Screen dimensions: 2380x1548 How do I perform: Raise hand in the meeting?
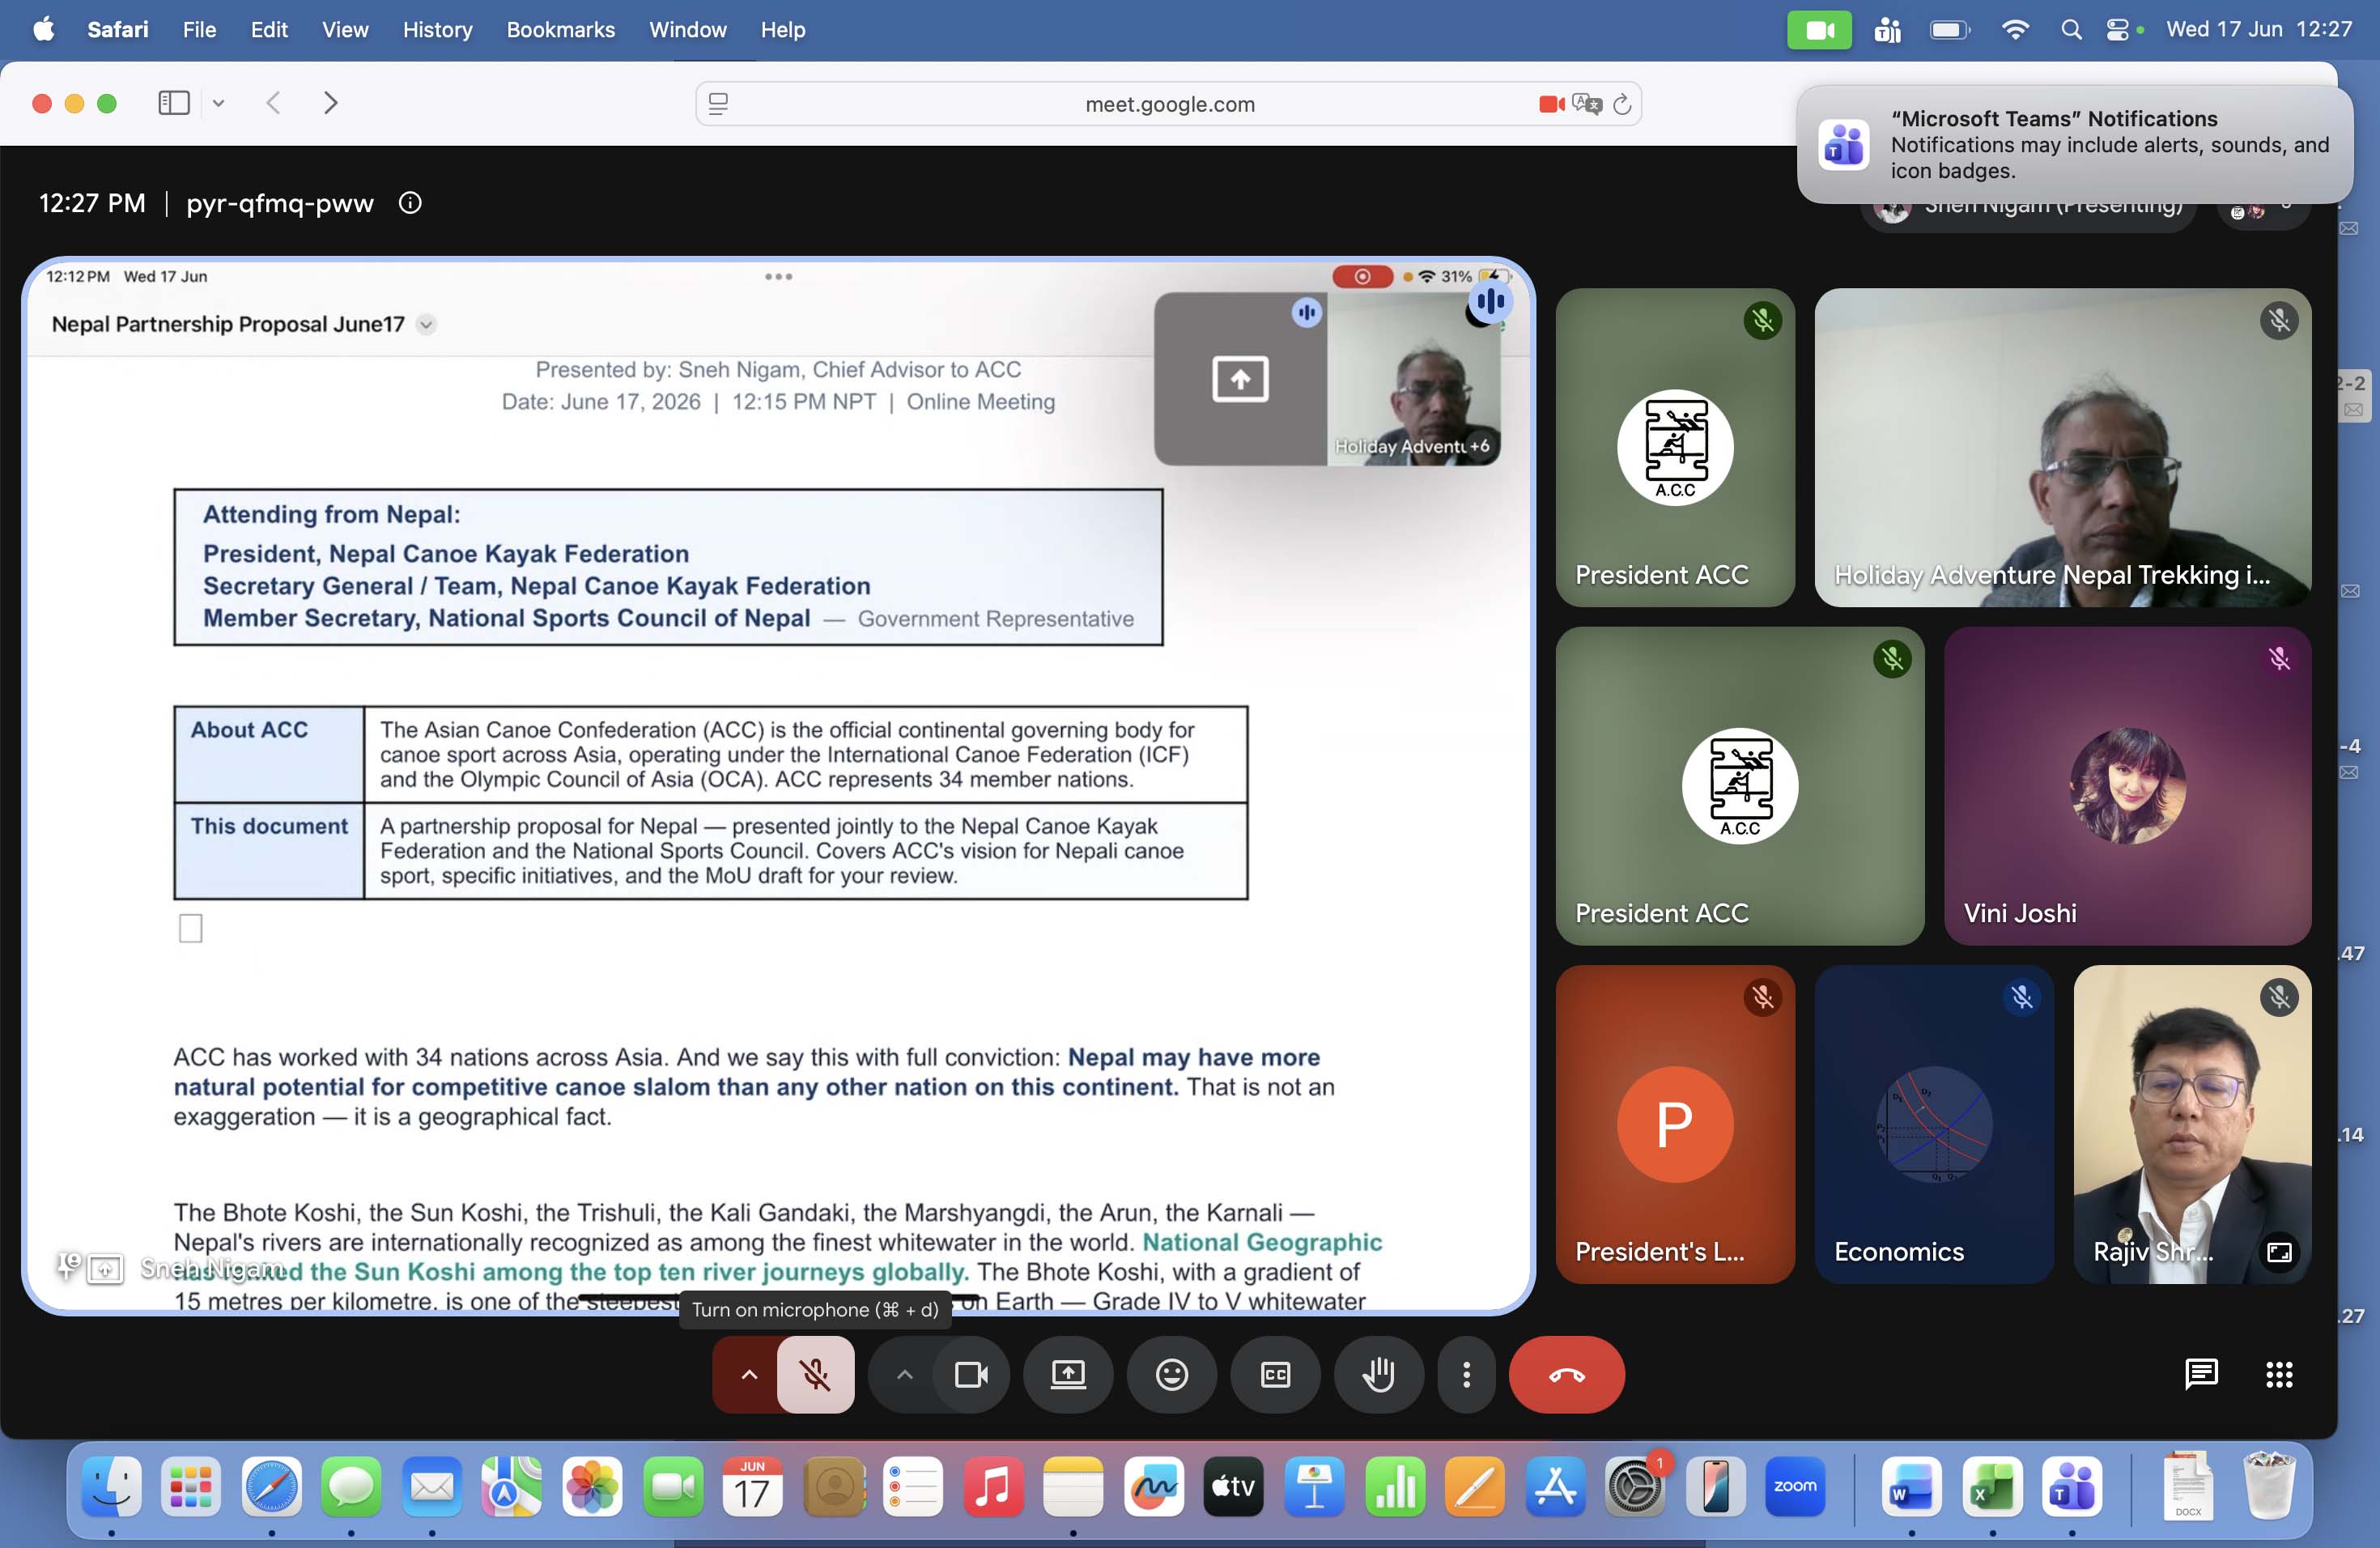click(x=1378, y=1374)
